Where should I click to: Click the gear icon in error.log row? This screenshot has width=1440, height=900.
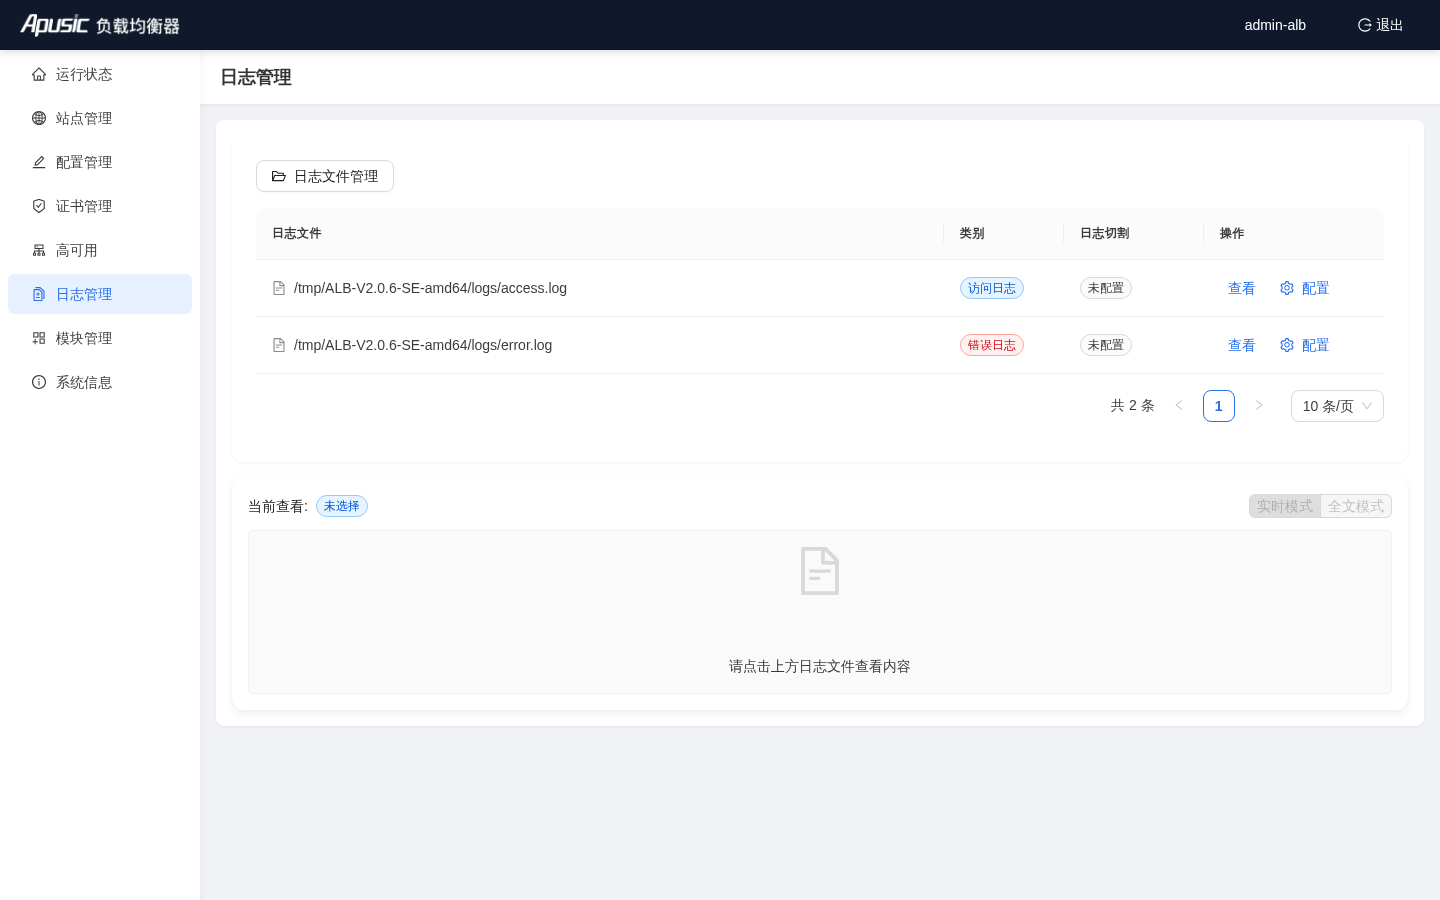coord(1287,345)
